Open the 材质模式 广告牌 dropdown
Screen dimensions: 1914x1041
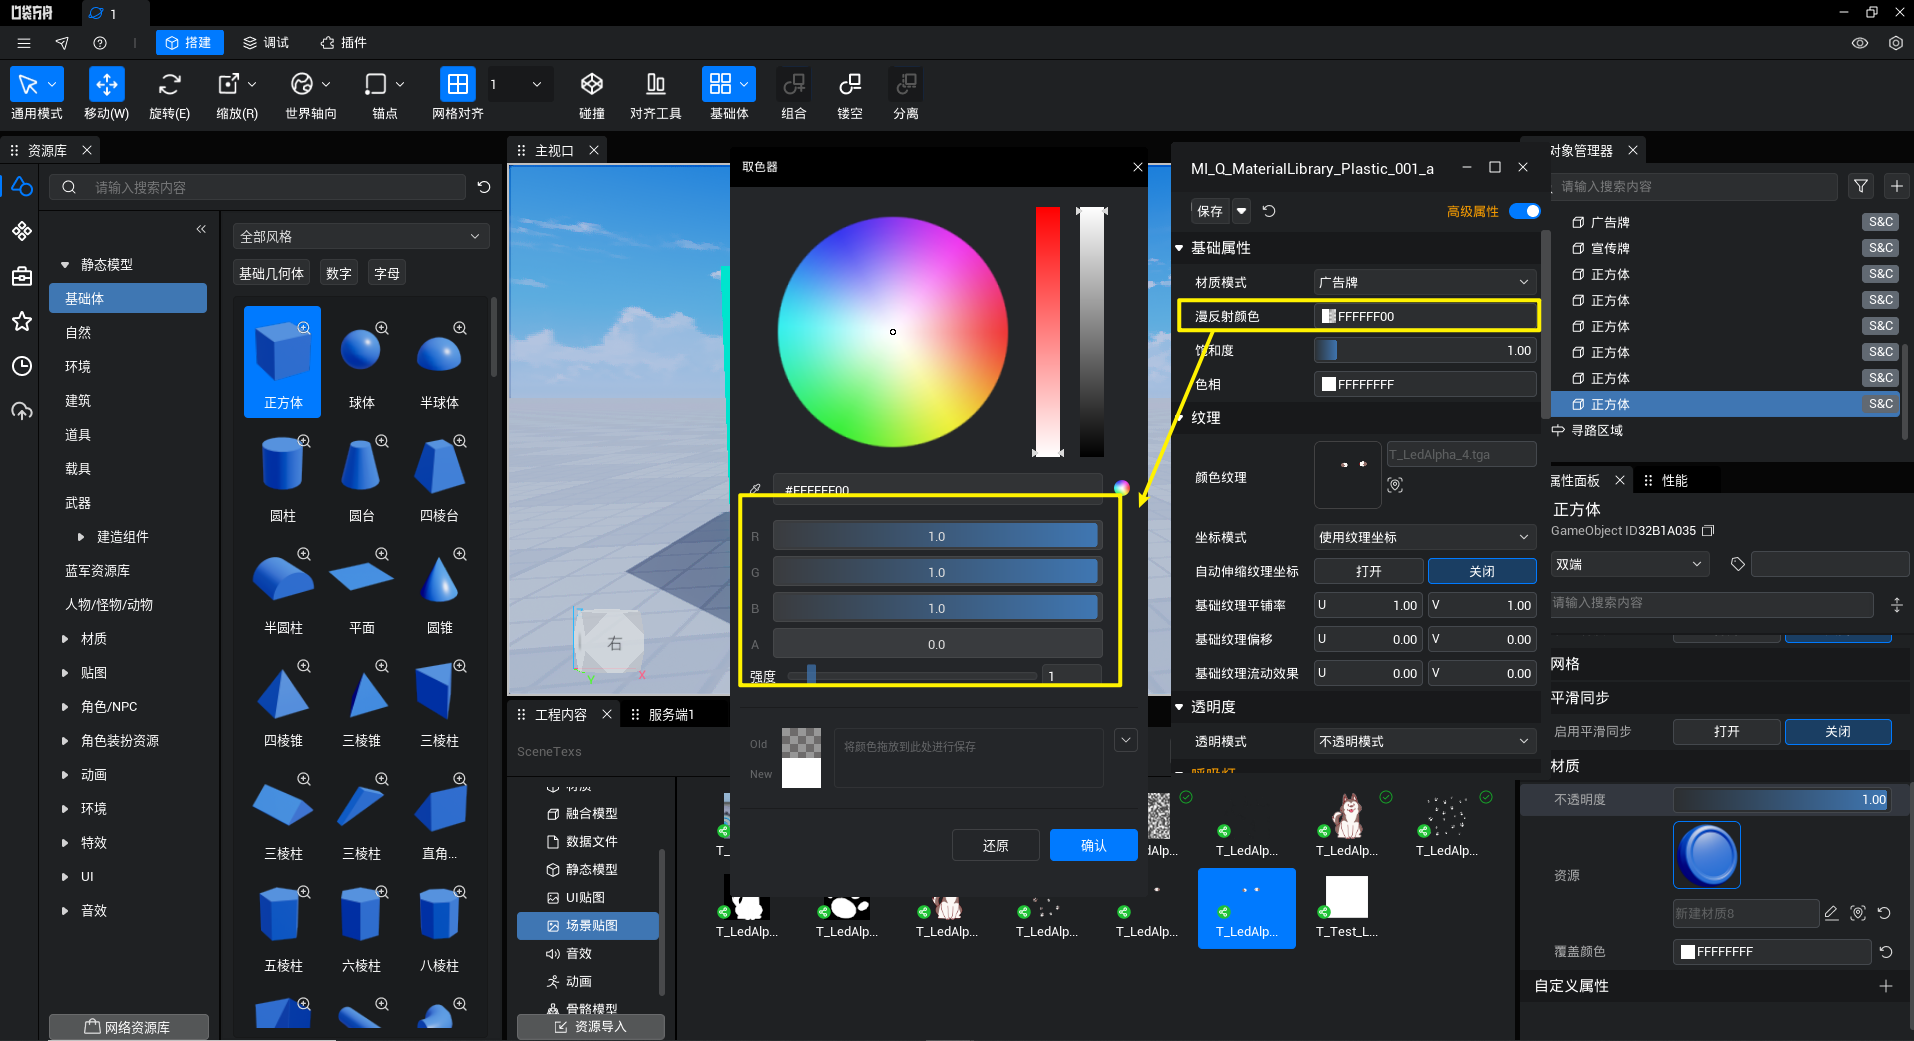1425,282
